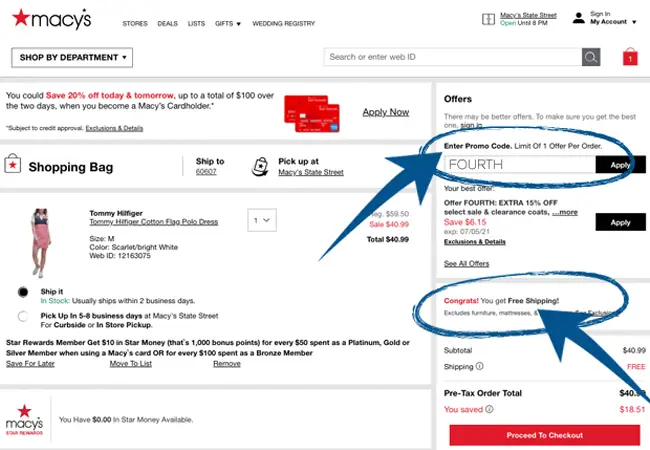
Task: Click the Tommy Hilfiger dress thumbnail
Action: point(41,242)
